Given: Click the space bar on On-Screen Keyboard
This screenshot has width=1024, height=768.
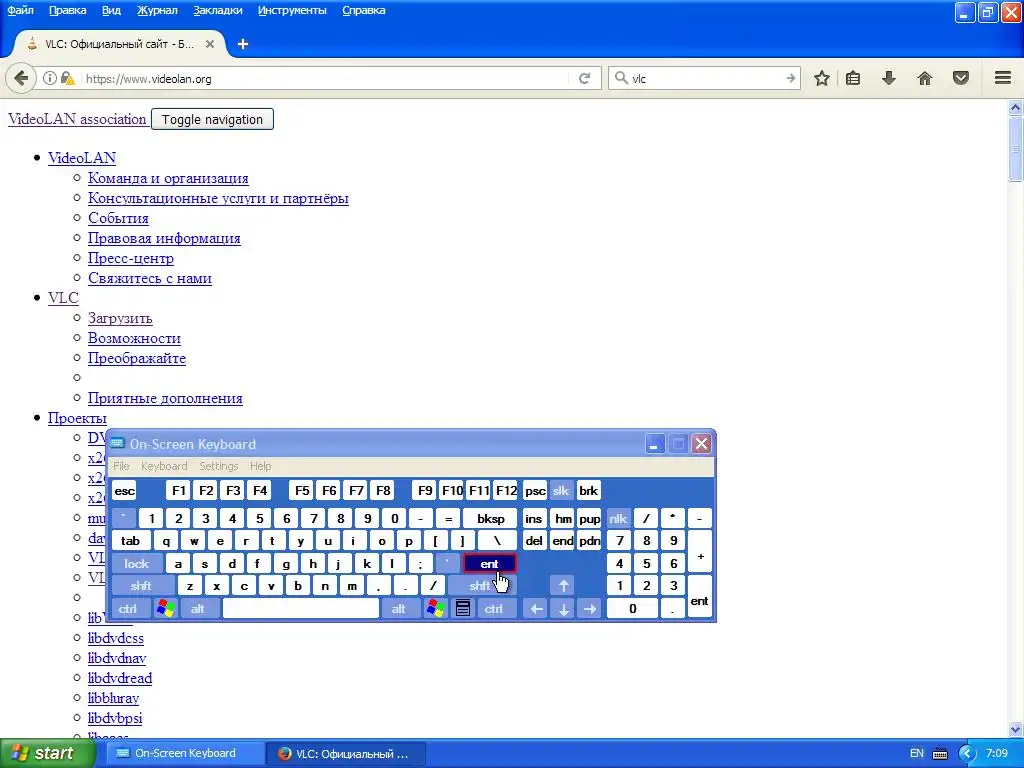Looking at the screenshot, I should click(x=300, y=609).
